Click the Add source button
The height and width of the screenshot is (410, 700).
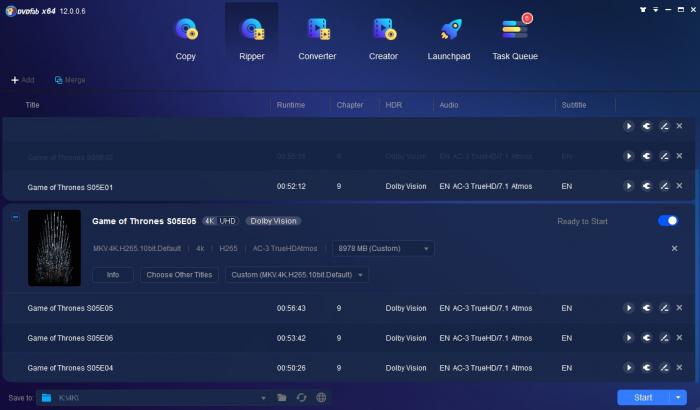click(x=22, y=80)
